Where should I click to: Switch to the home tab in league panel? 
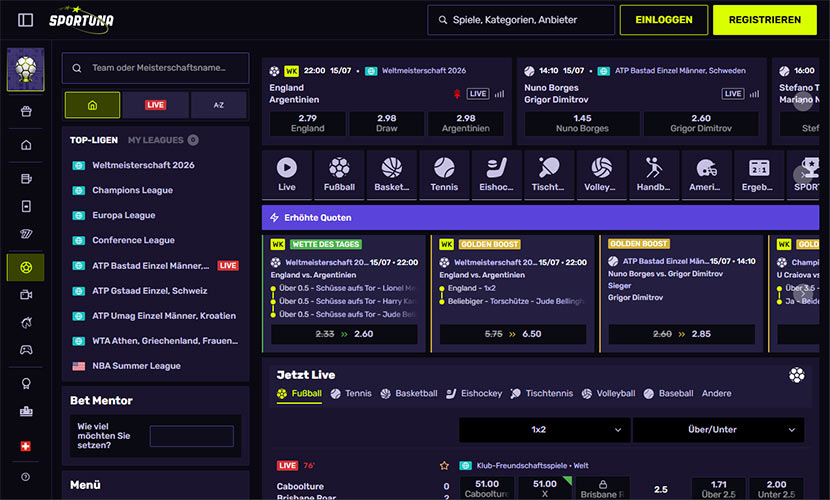tap(93, 105)
